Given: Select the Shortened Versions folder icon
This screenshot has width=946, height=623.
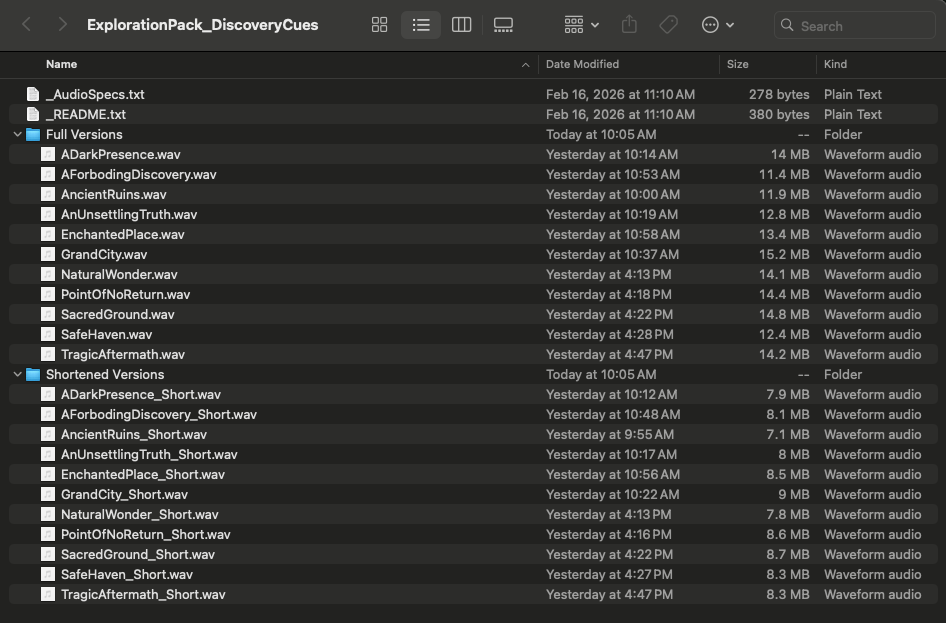Looking at the screenshot, I should (x=33, y=374).
